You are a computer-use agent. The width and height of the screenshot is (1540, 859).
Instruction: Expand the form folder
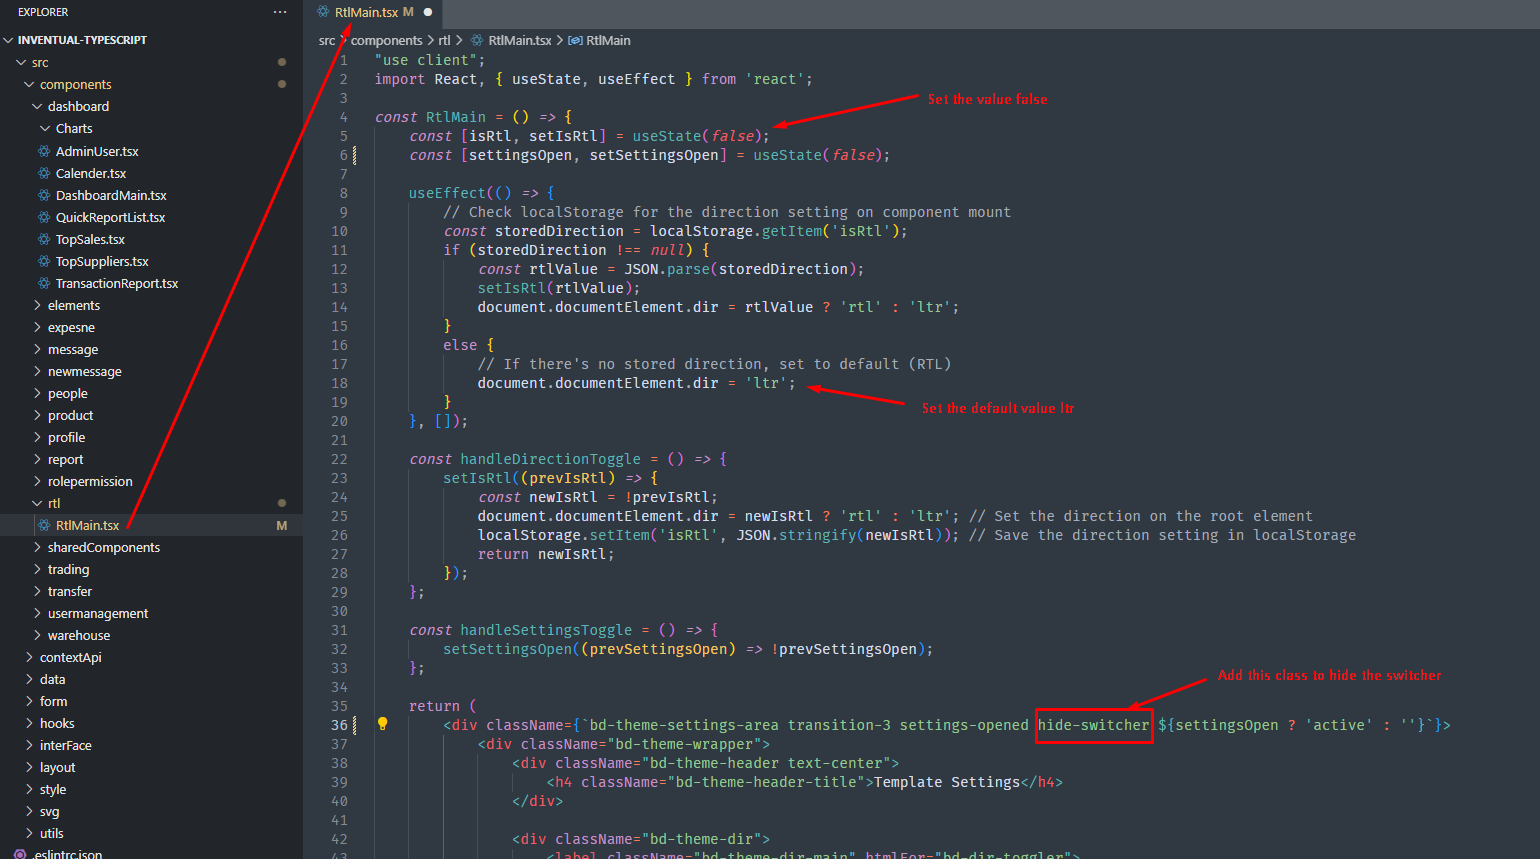(29, 701)
